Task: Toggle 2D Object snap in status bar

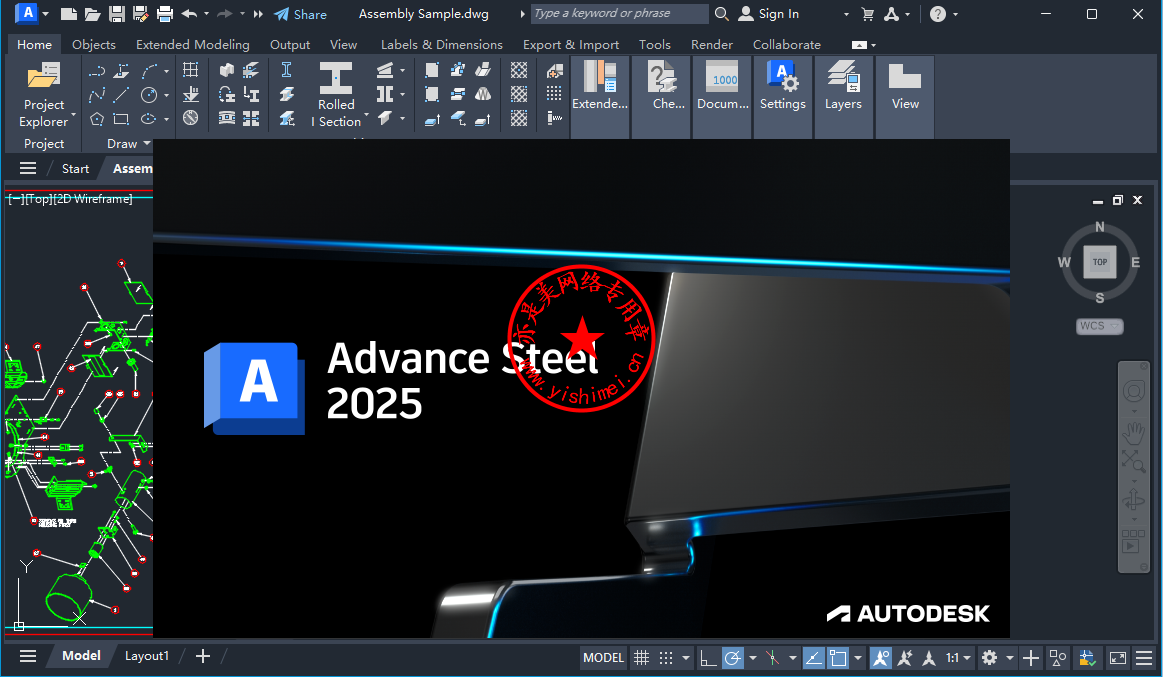Action: coord(838,658)
